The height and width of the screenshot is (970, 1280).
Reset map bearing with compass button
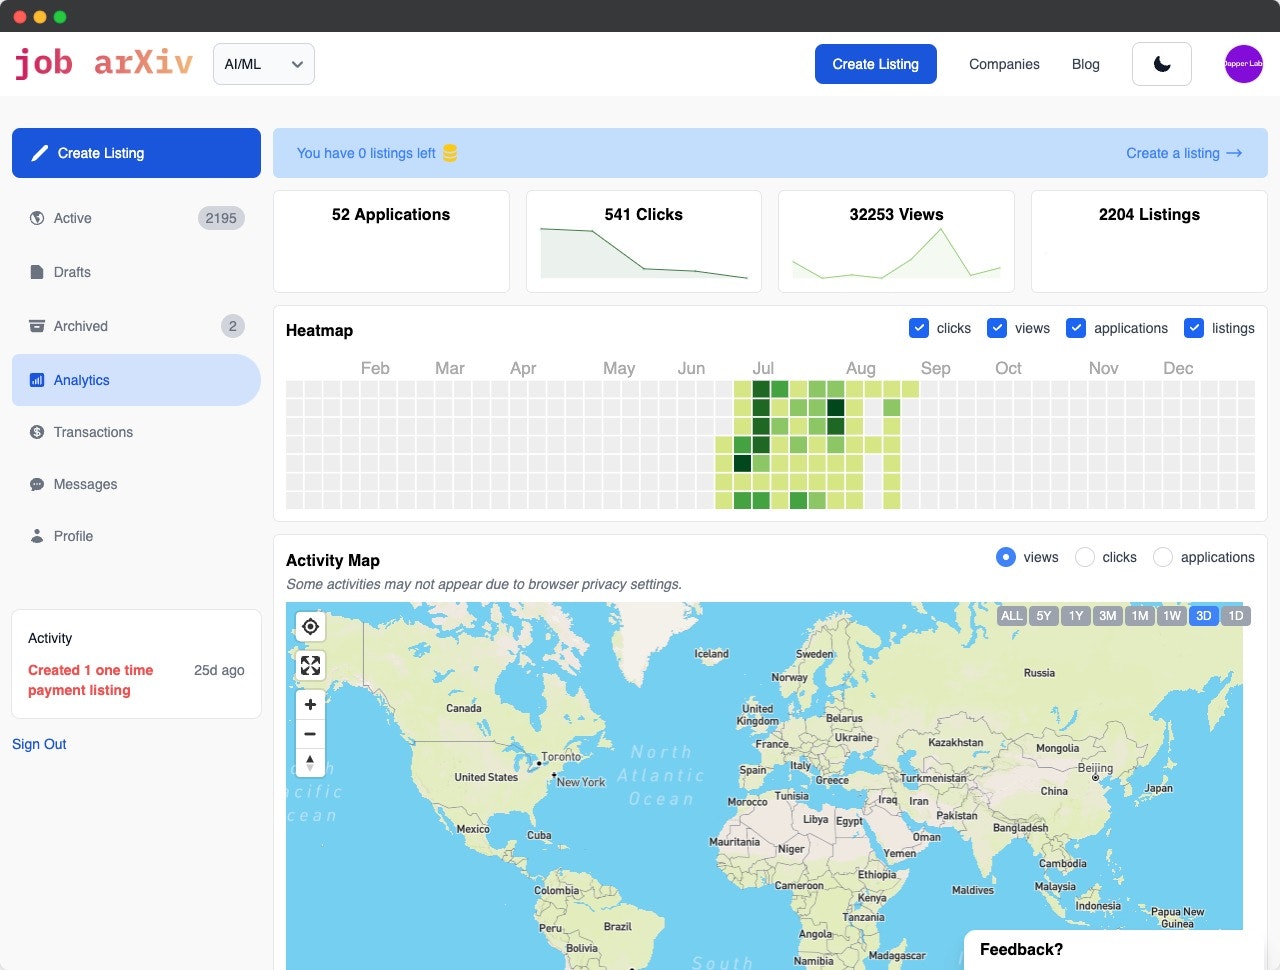click(310, 762)
